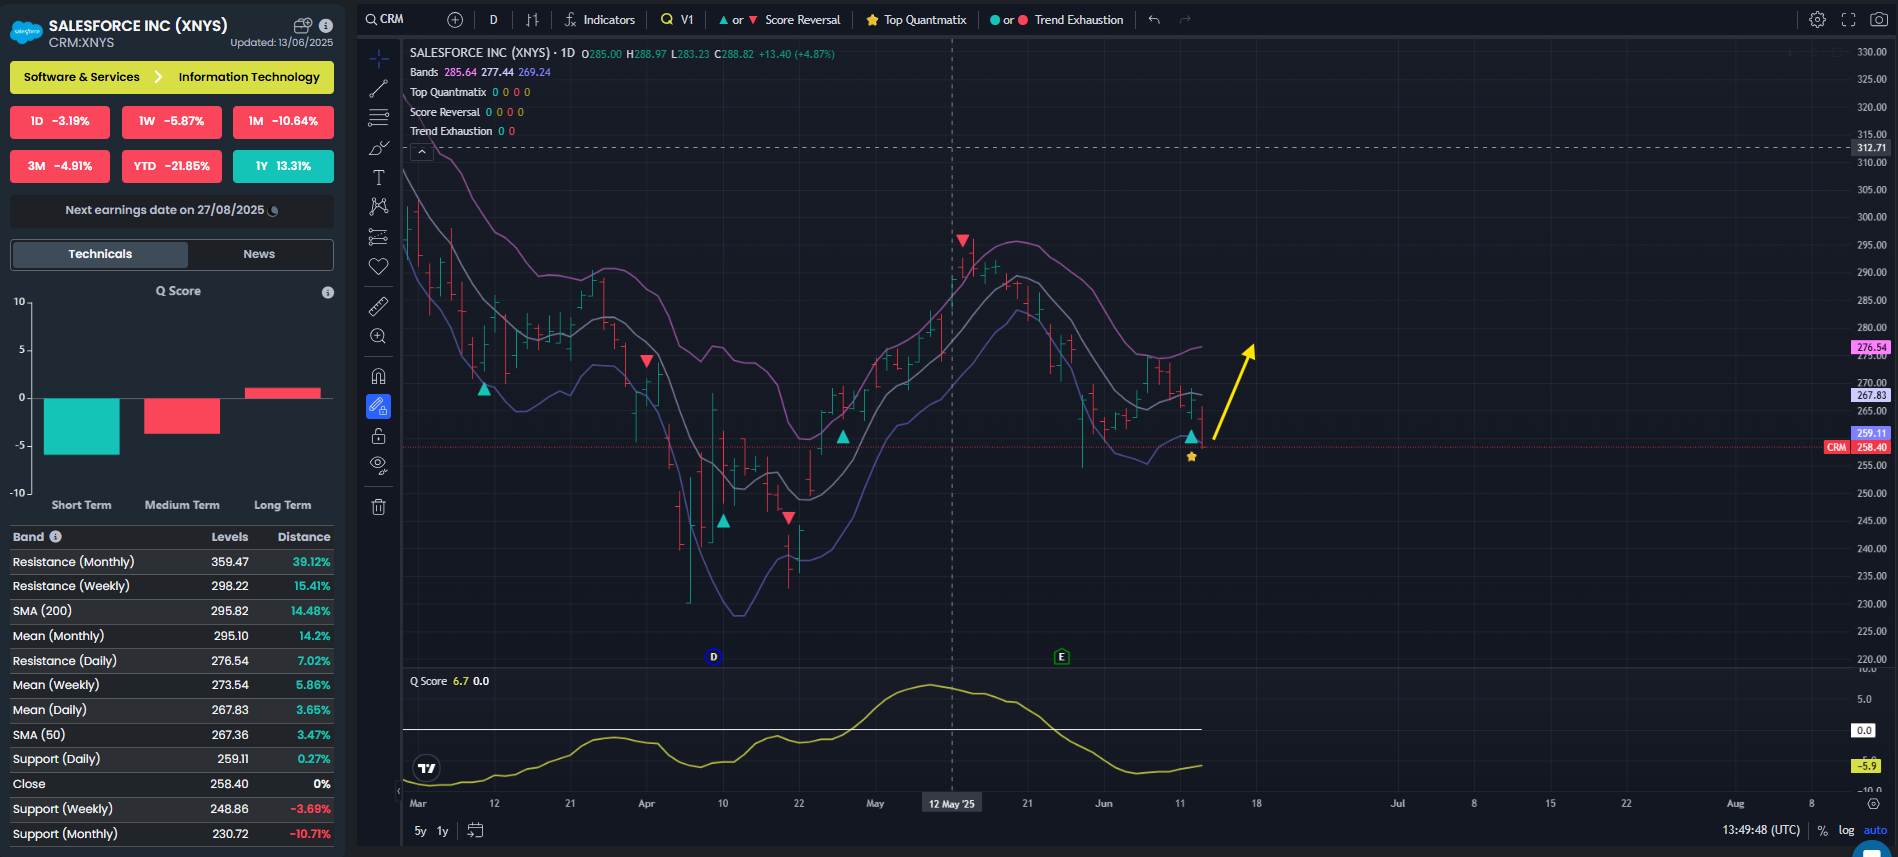Select the text annotation tool
The width and height of the screenshot is (1898, 857).
click(379, 178)
